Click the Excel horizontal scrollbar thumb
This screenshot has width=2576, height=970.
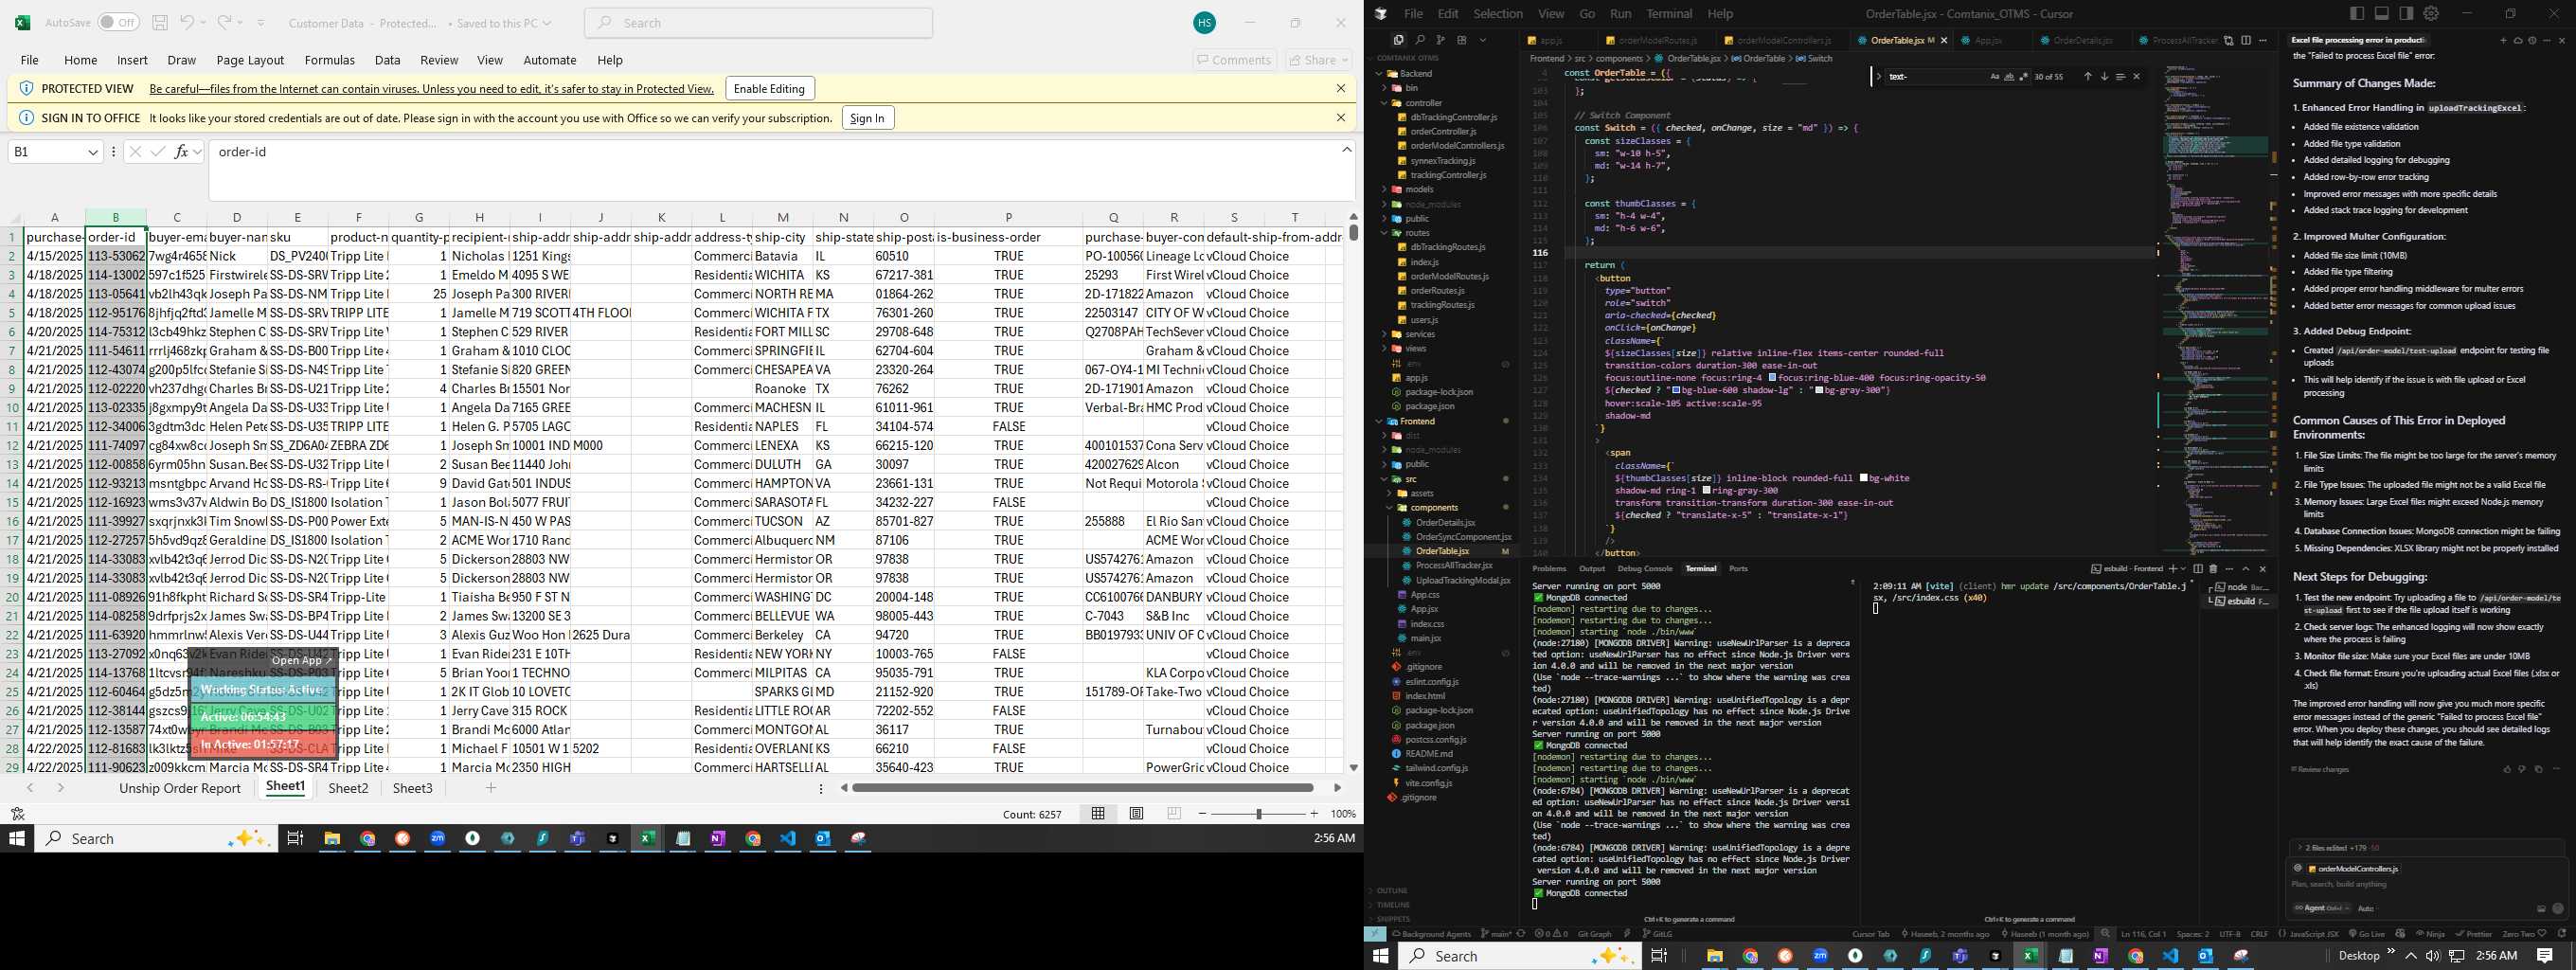tap(1082, 788)
